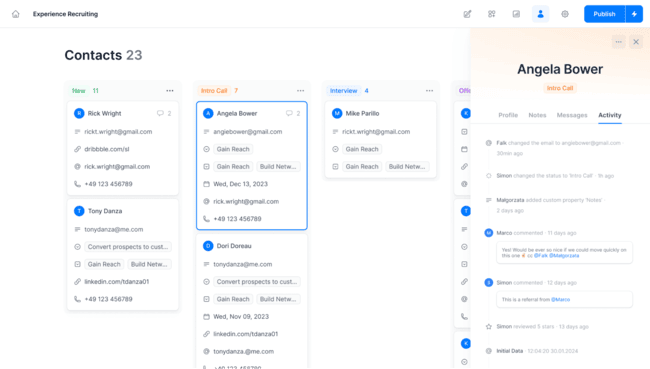This screenshot has height=369, width=650.
Task: Click the Publish button
Action: (604, 14)
